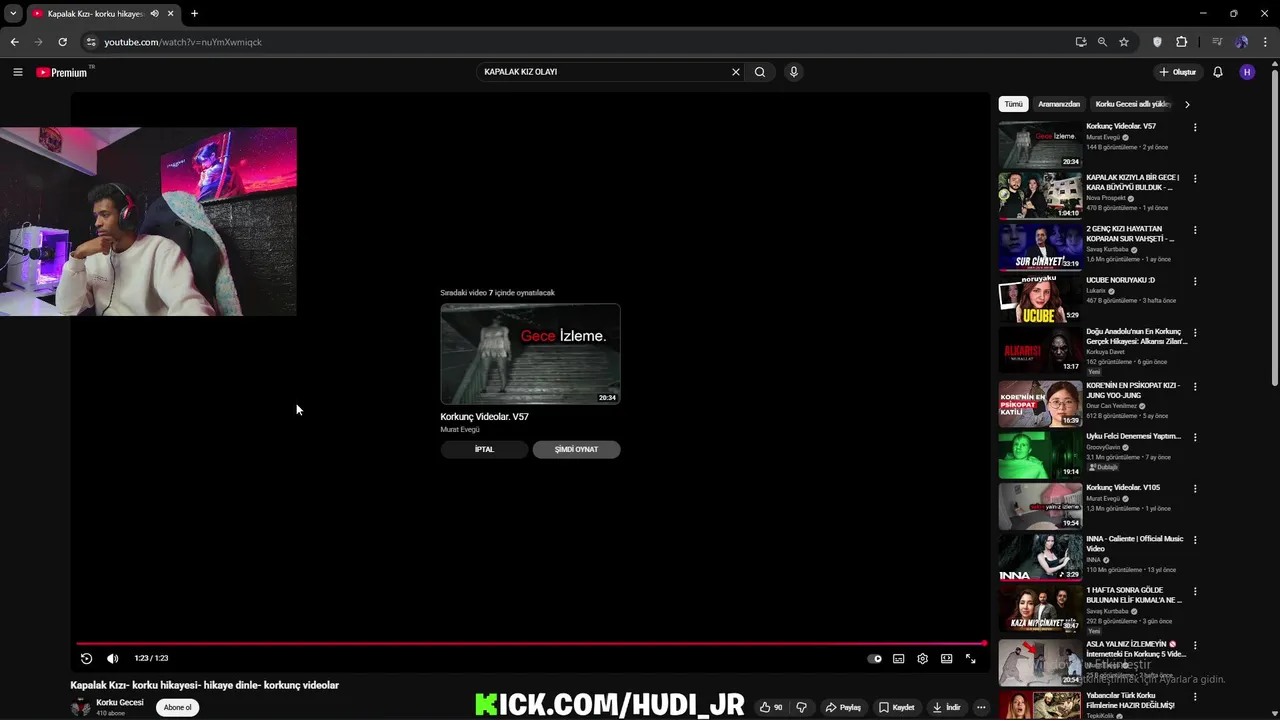Toggle the autoplay switch in player
The width and height of the screenshot is (1280, 720).
point(875,659)
